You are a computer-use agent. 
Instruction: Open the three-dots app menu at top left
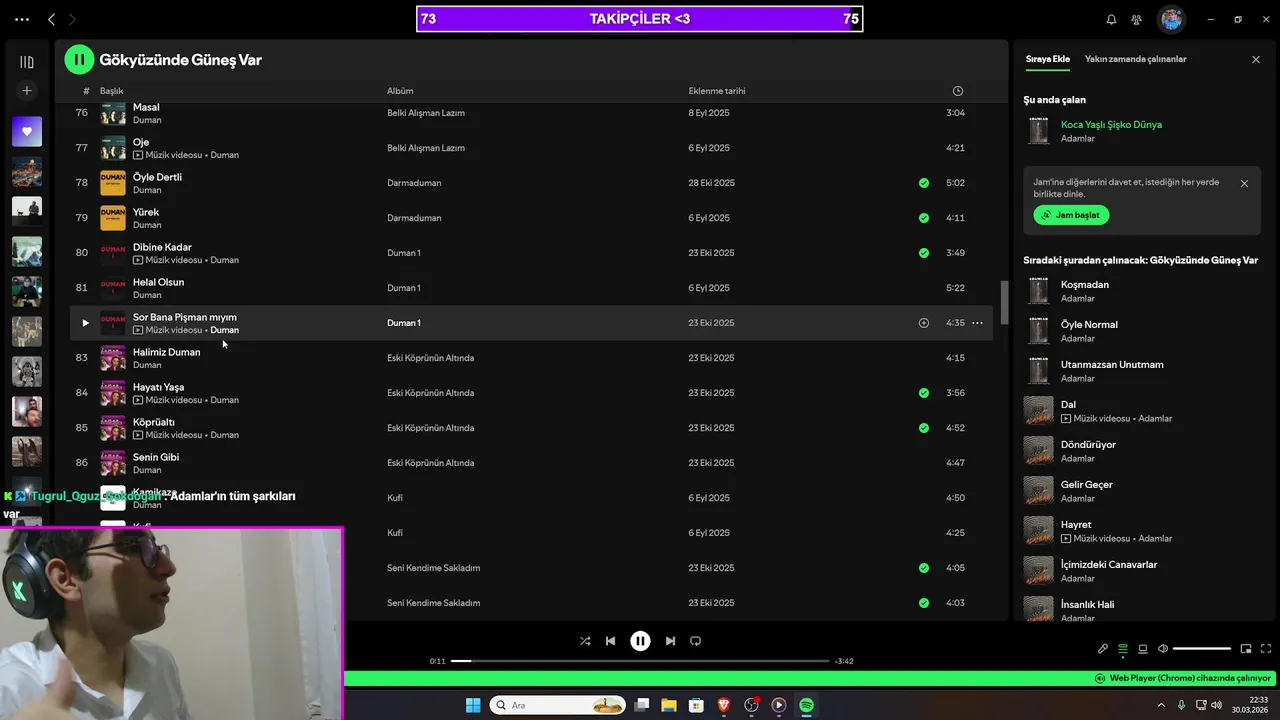22,19
